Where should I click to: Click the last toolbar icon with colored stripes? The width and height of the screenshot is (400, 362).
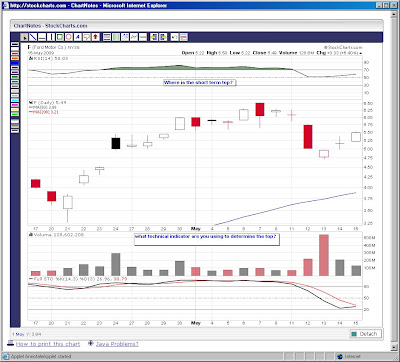pos(184,37)
